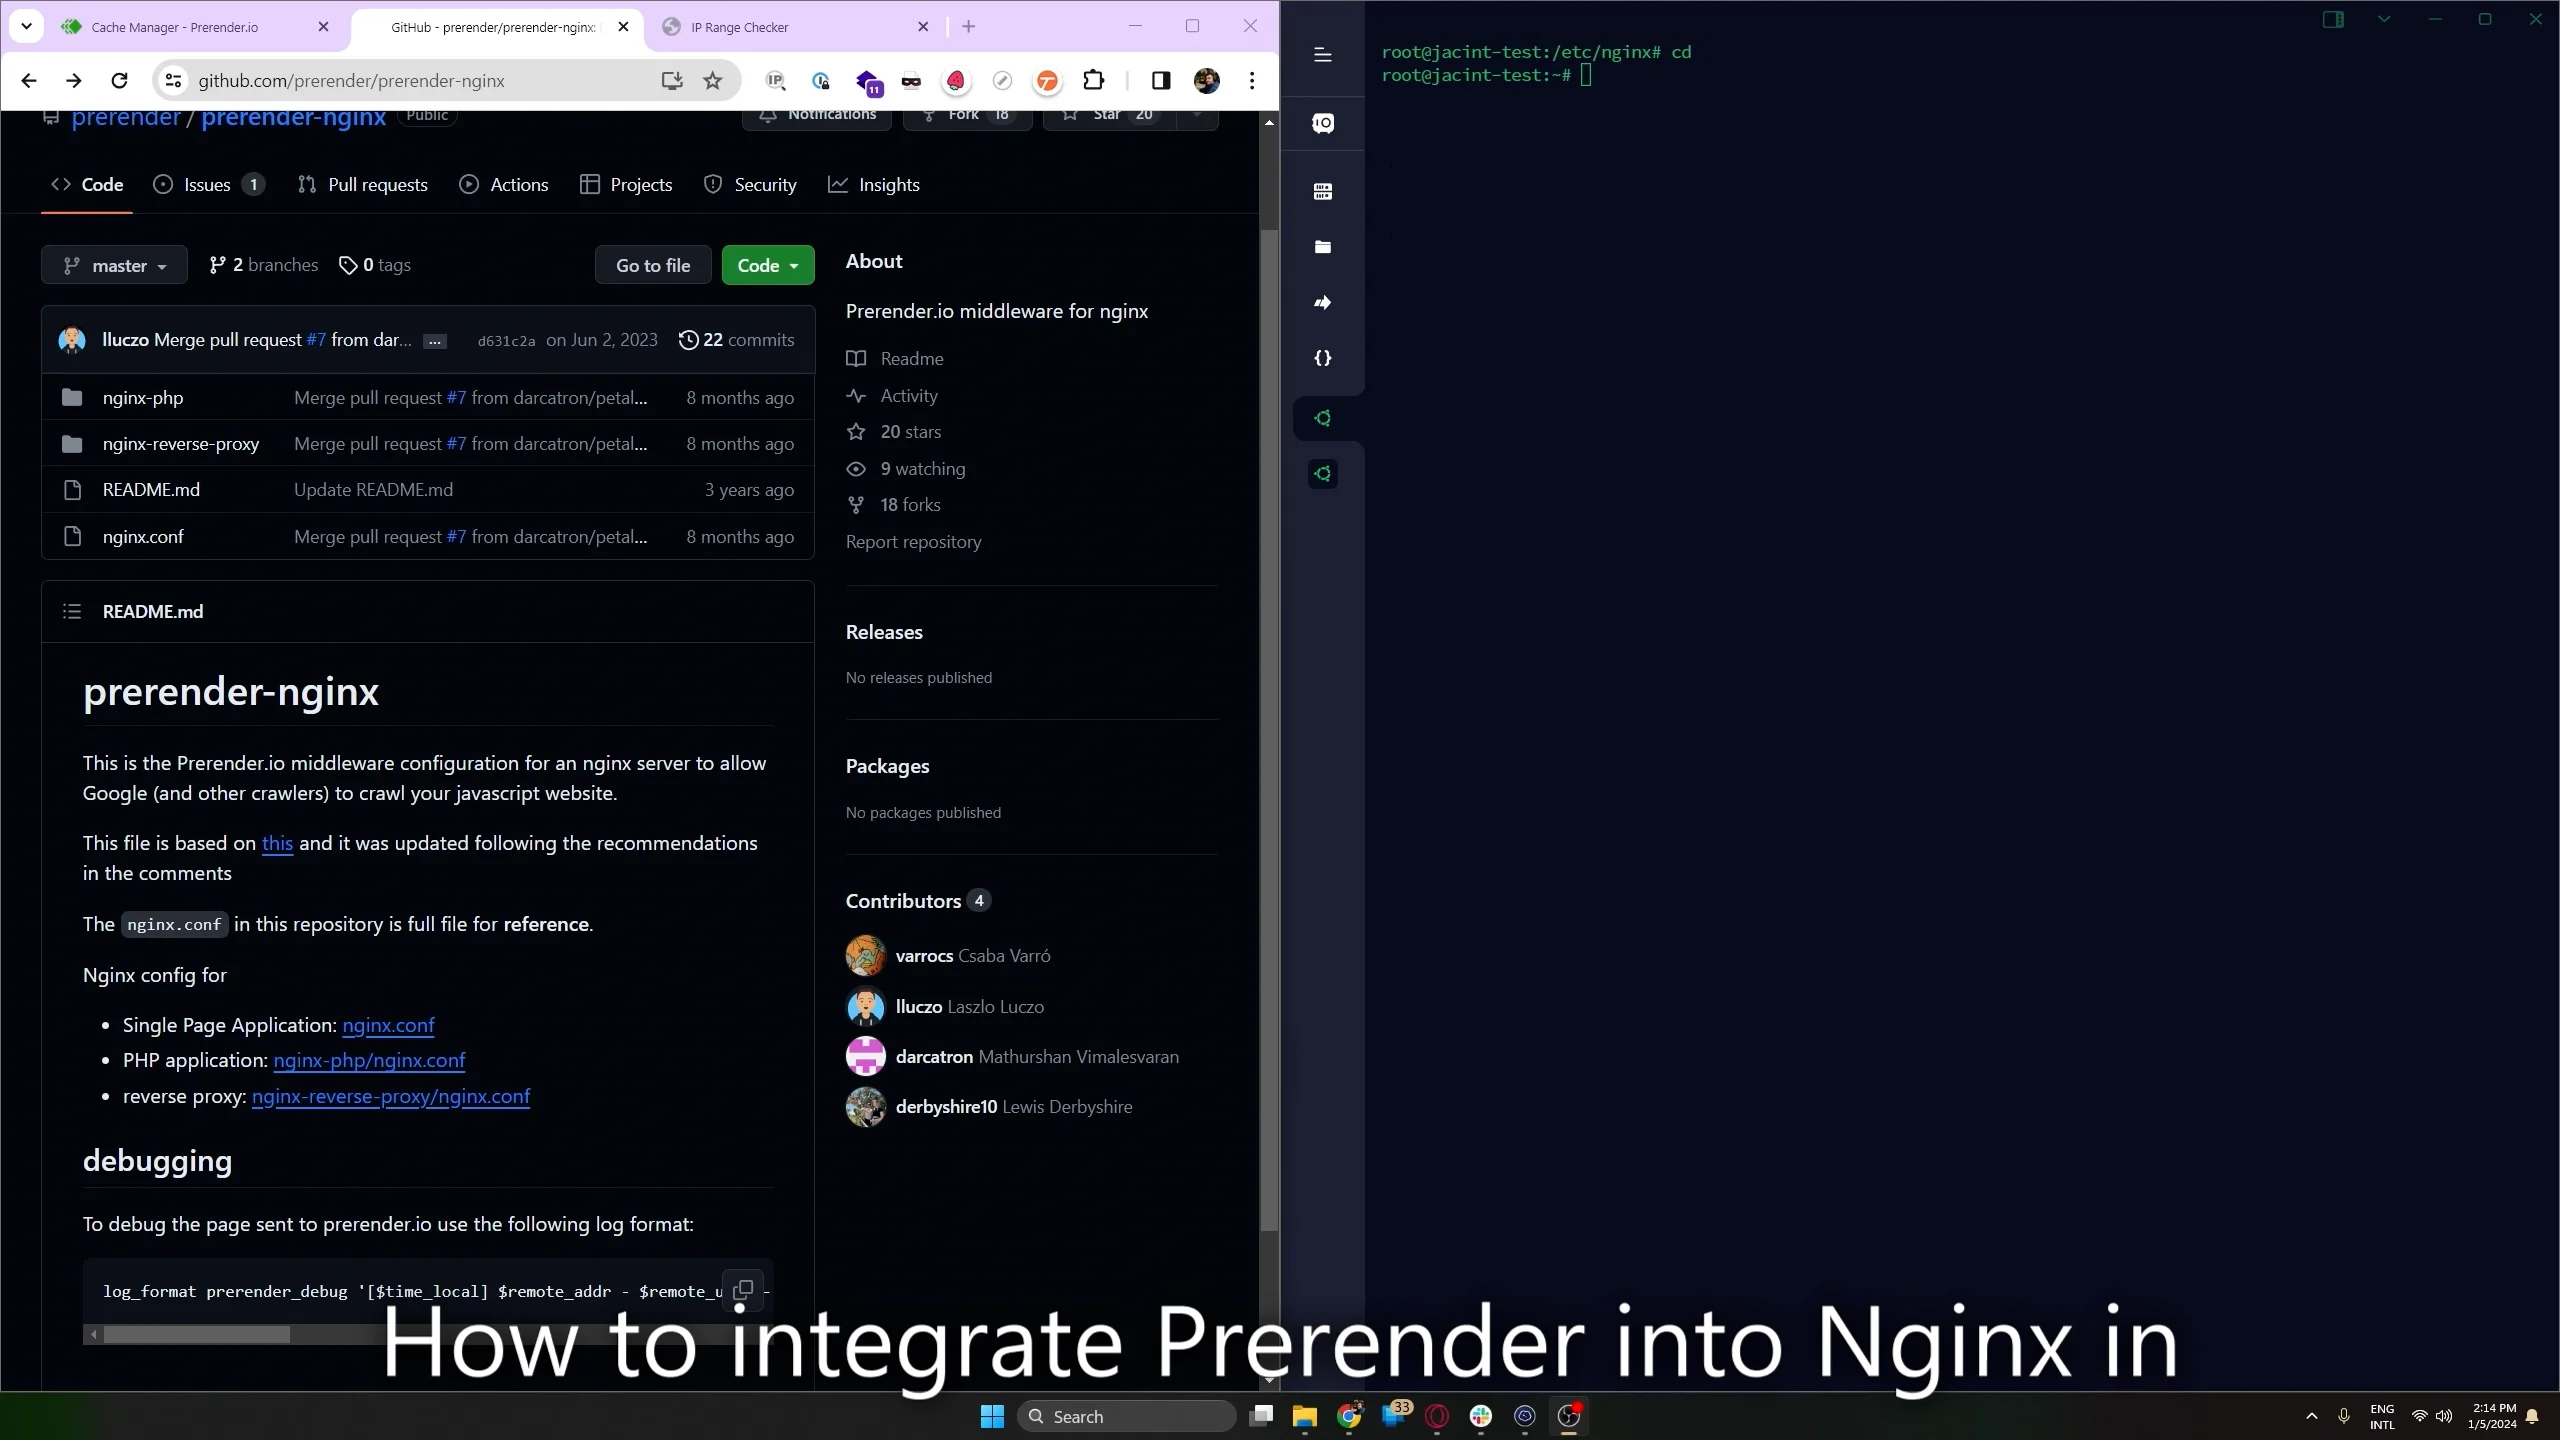The width and height of the screenshot is (2560, 1440).
Task: Follow the nginx-php/nginx.conf link in README
Action: point(369,1060)
